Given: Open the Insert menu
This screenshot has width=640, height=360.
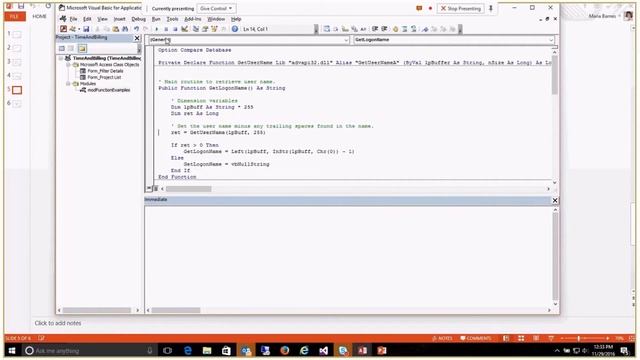Looking at the screenshot, I should point(119,19).
